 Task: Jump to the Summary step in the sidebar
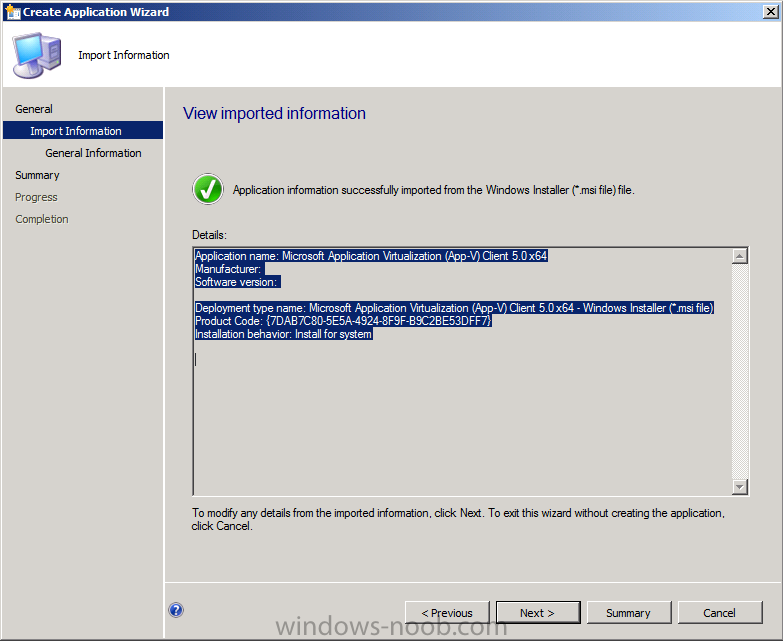[x=37, y=175]
